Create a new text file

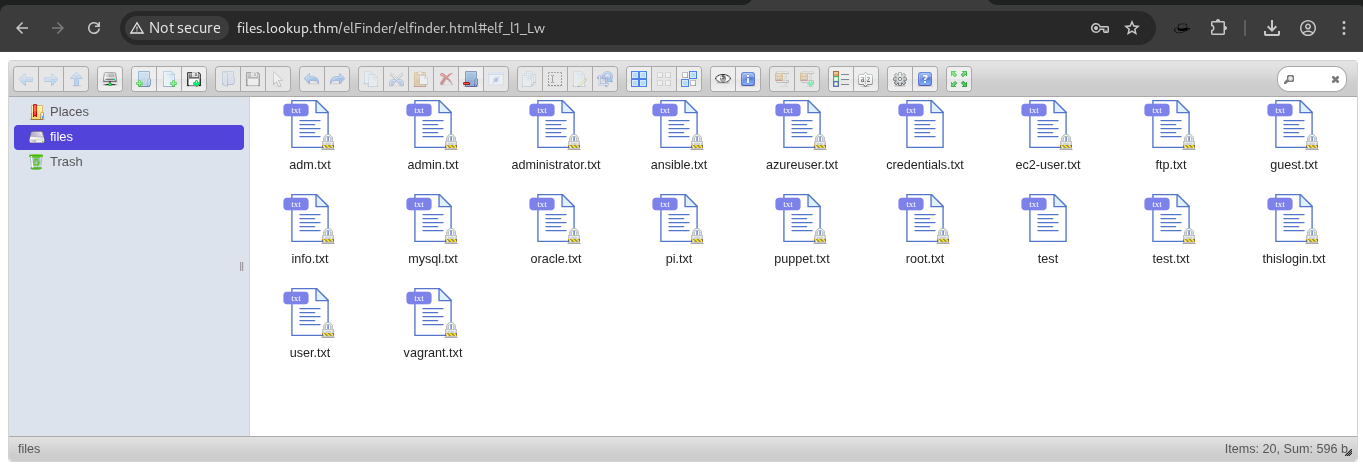point(169,79)
